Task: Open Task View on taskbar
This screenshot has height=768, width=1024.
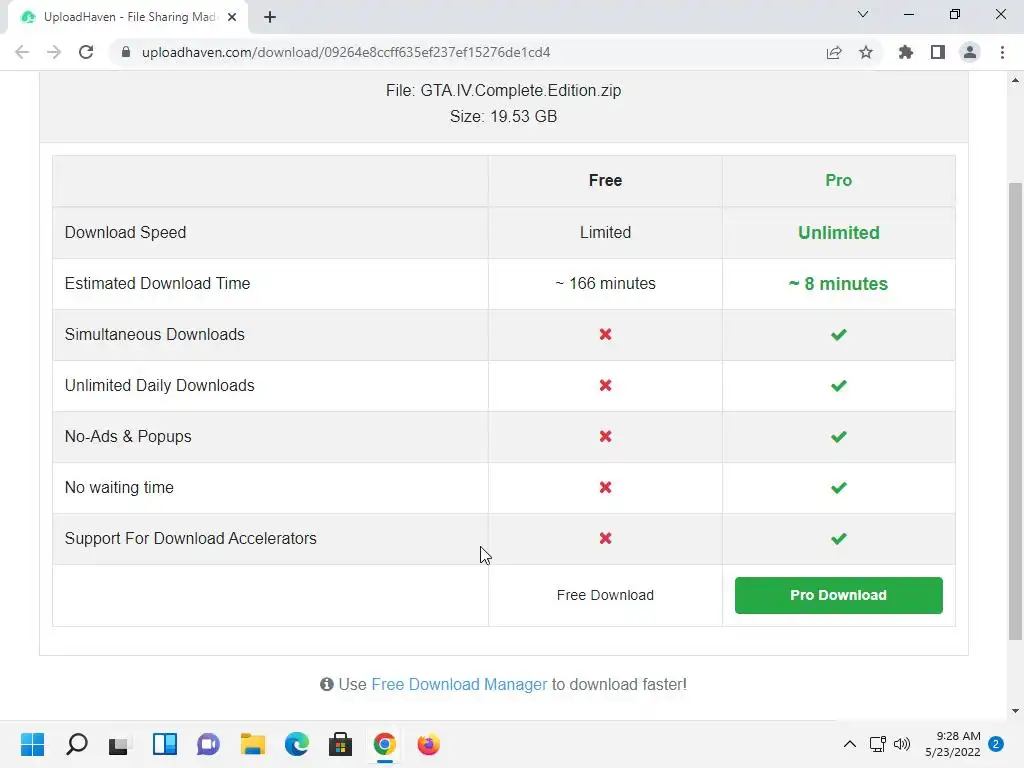Action: (x=120, y=744)
